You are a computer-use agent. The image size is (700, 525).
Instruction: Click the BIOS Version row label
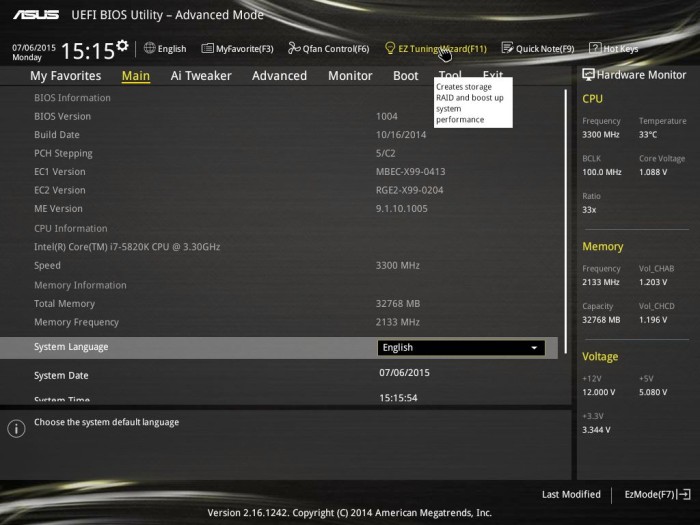62,116
